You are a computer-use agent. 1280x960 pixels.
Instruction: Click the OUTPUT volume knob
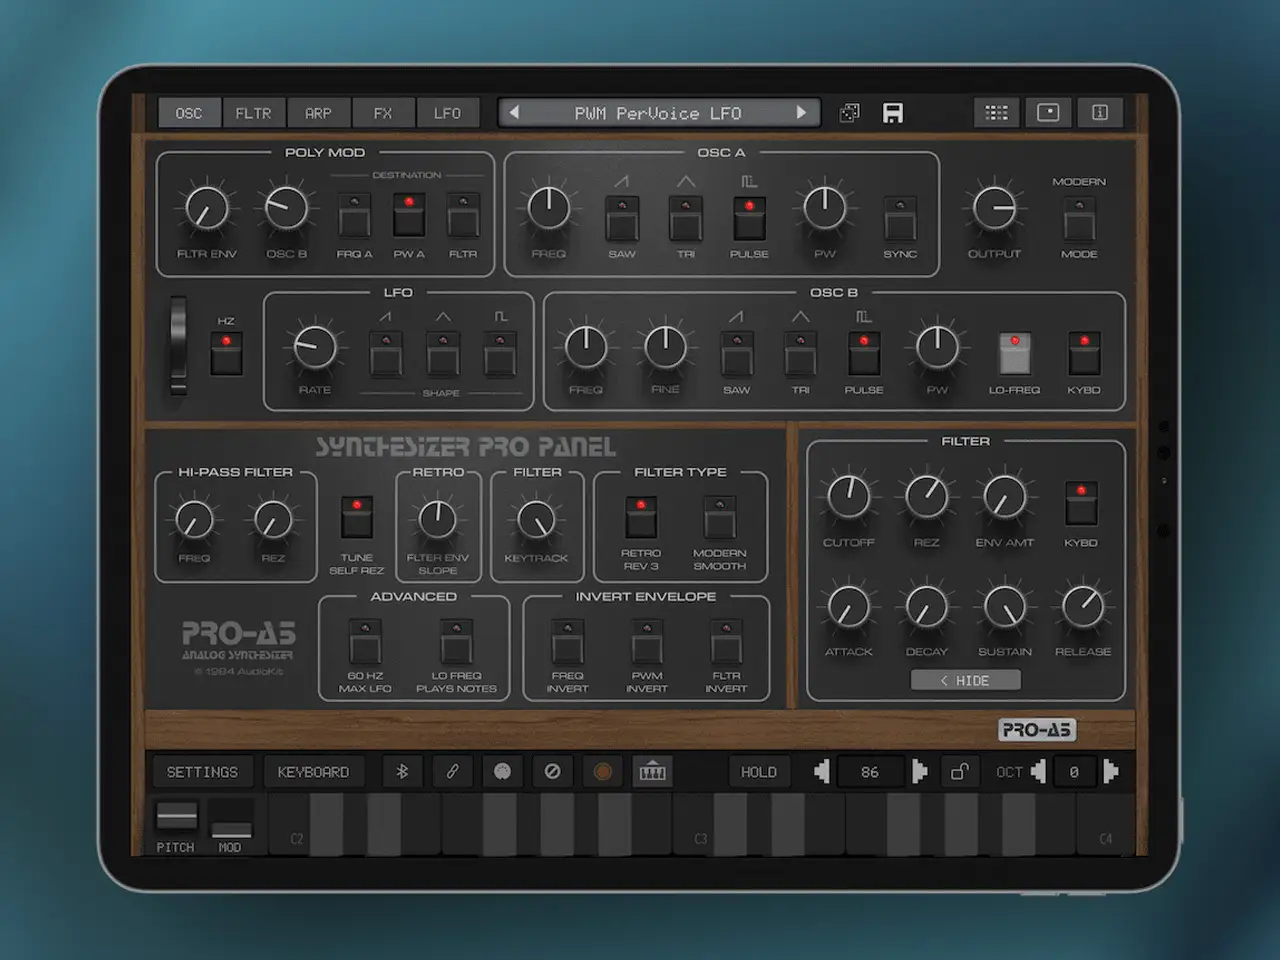(994, 208)
